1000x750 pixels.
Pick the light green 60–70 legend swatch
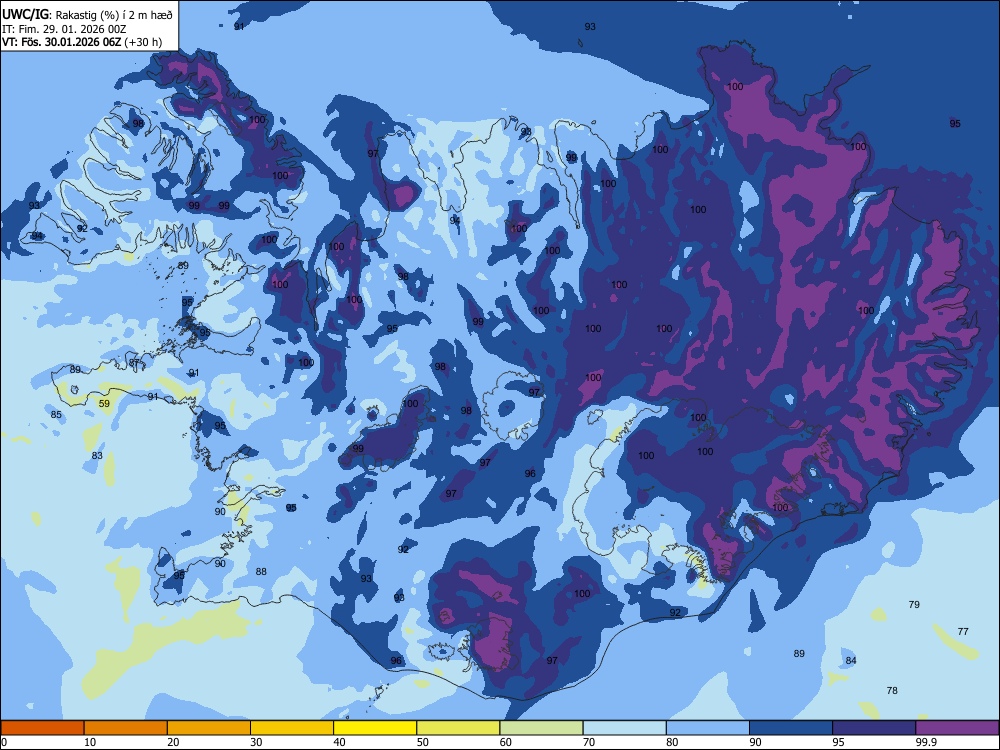(x=541, y=728)
